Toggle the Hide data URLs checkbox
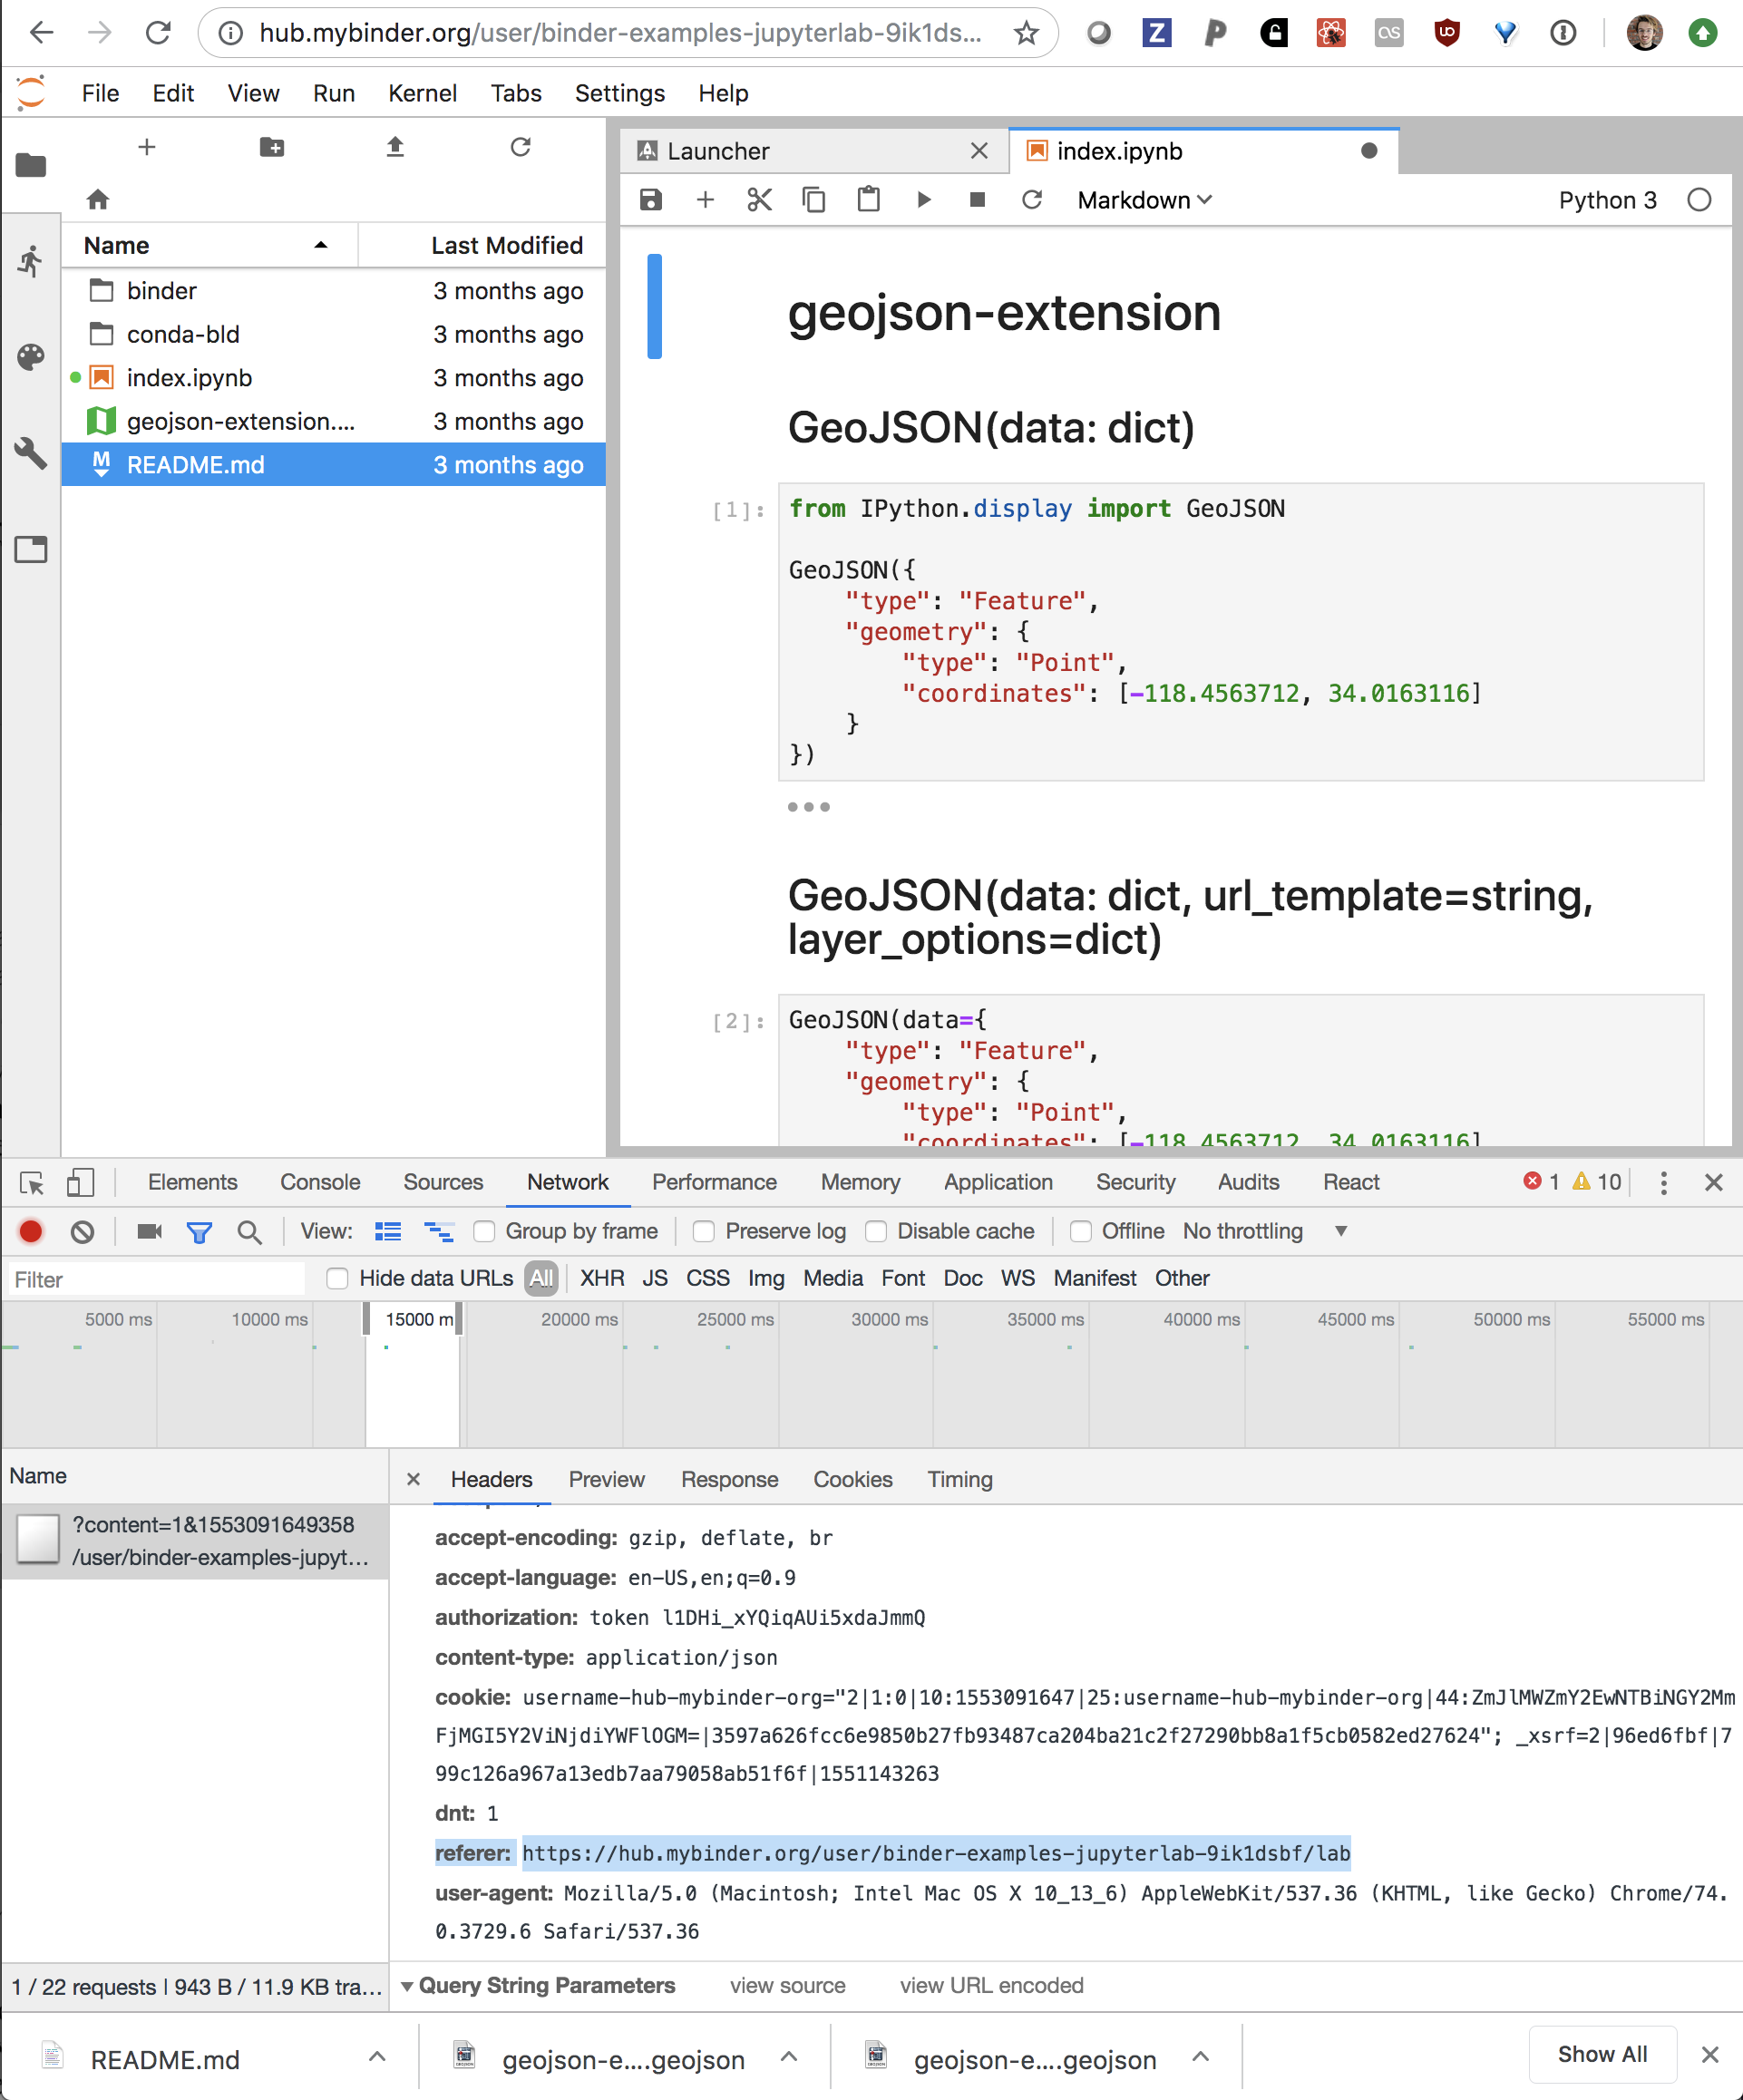This screenshot has height=2100, width=1743. (338, 1278)
